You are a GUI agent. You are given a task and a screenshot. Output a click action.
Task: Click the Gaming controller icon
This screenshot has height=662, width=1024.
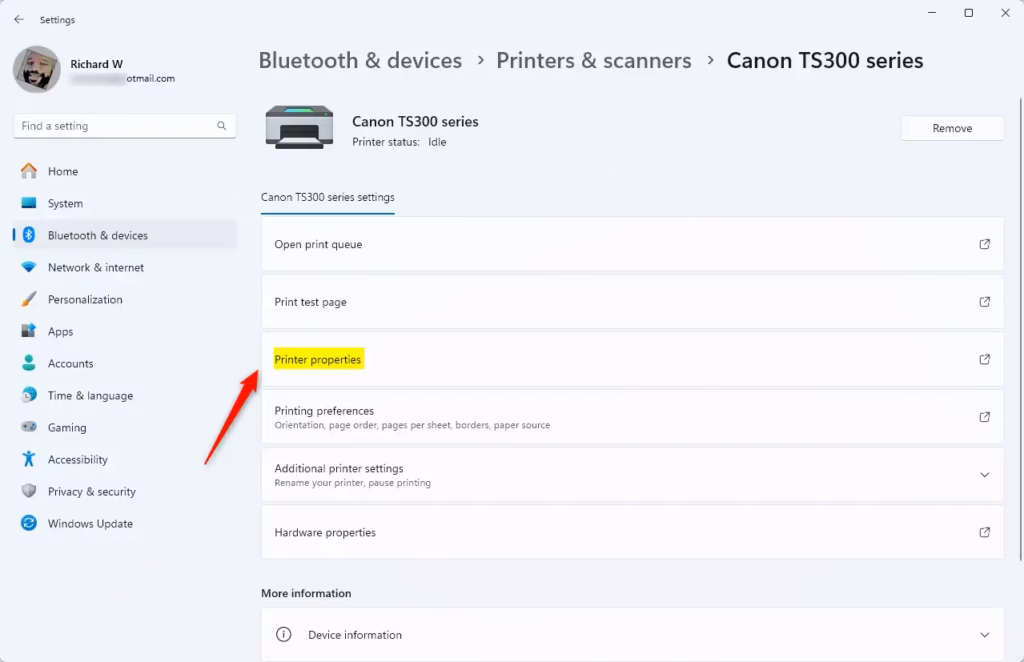pos(29,426)
